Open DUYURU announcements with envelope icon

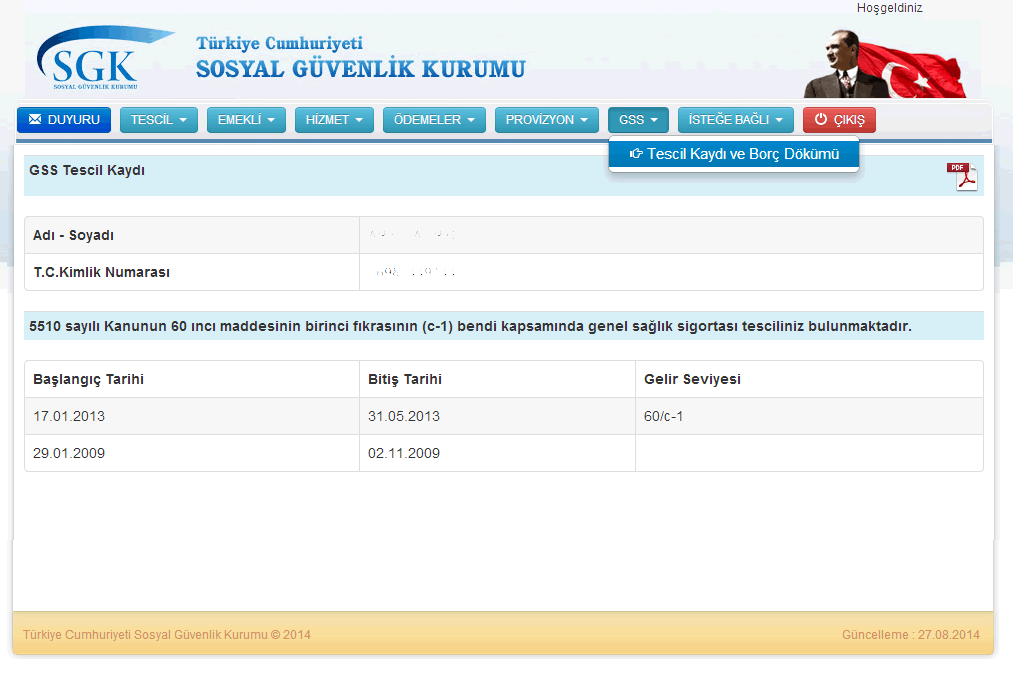pos(64,120)
